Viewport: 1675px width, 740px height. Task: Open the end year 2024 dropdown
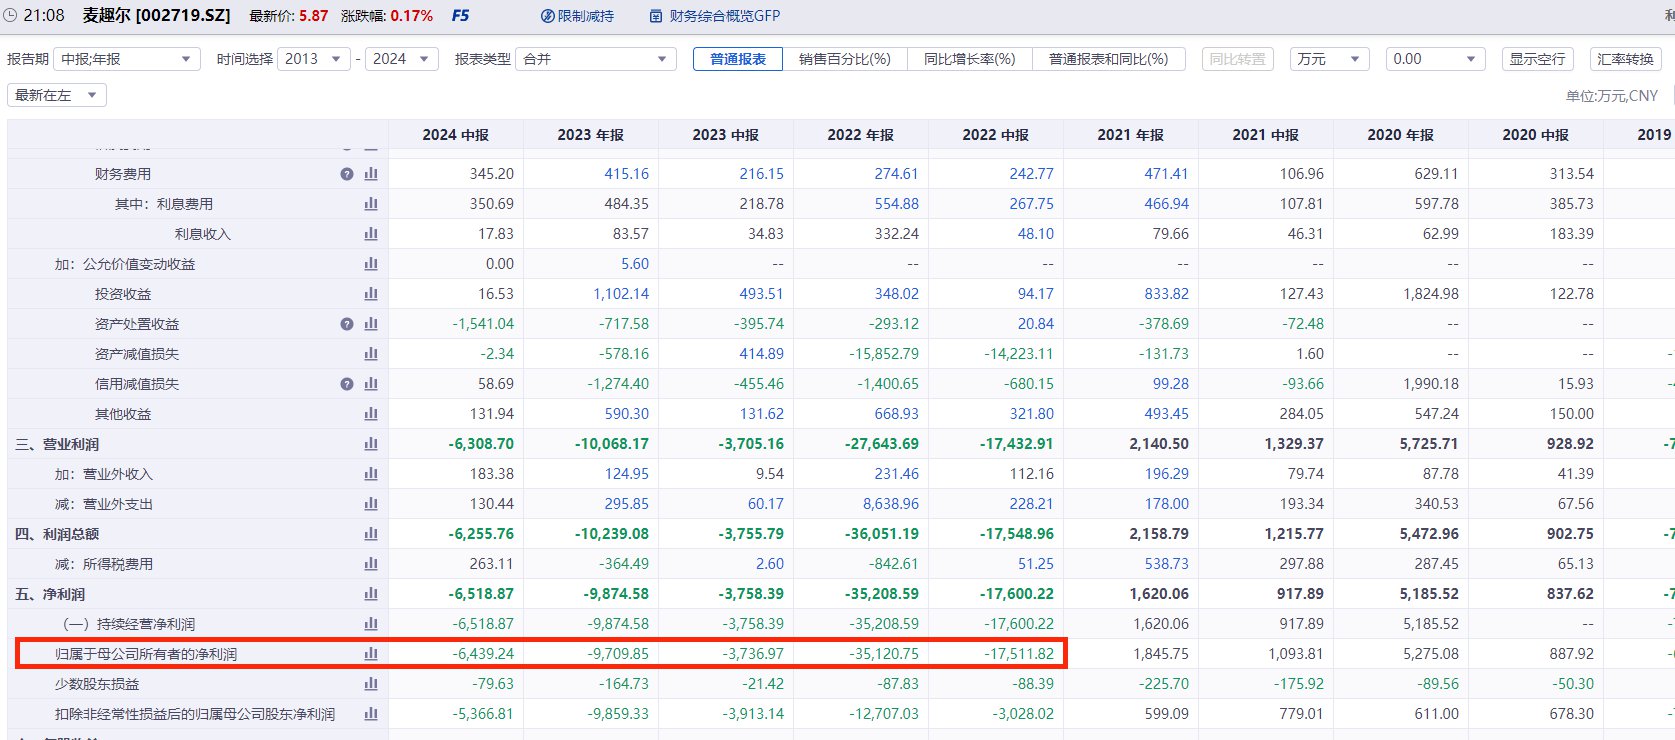pos(402,59)
